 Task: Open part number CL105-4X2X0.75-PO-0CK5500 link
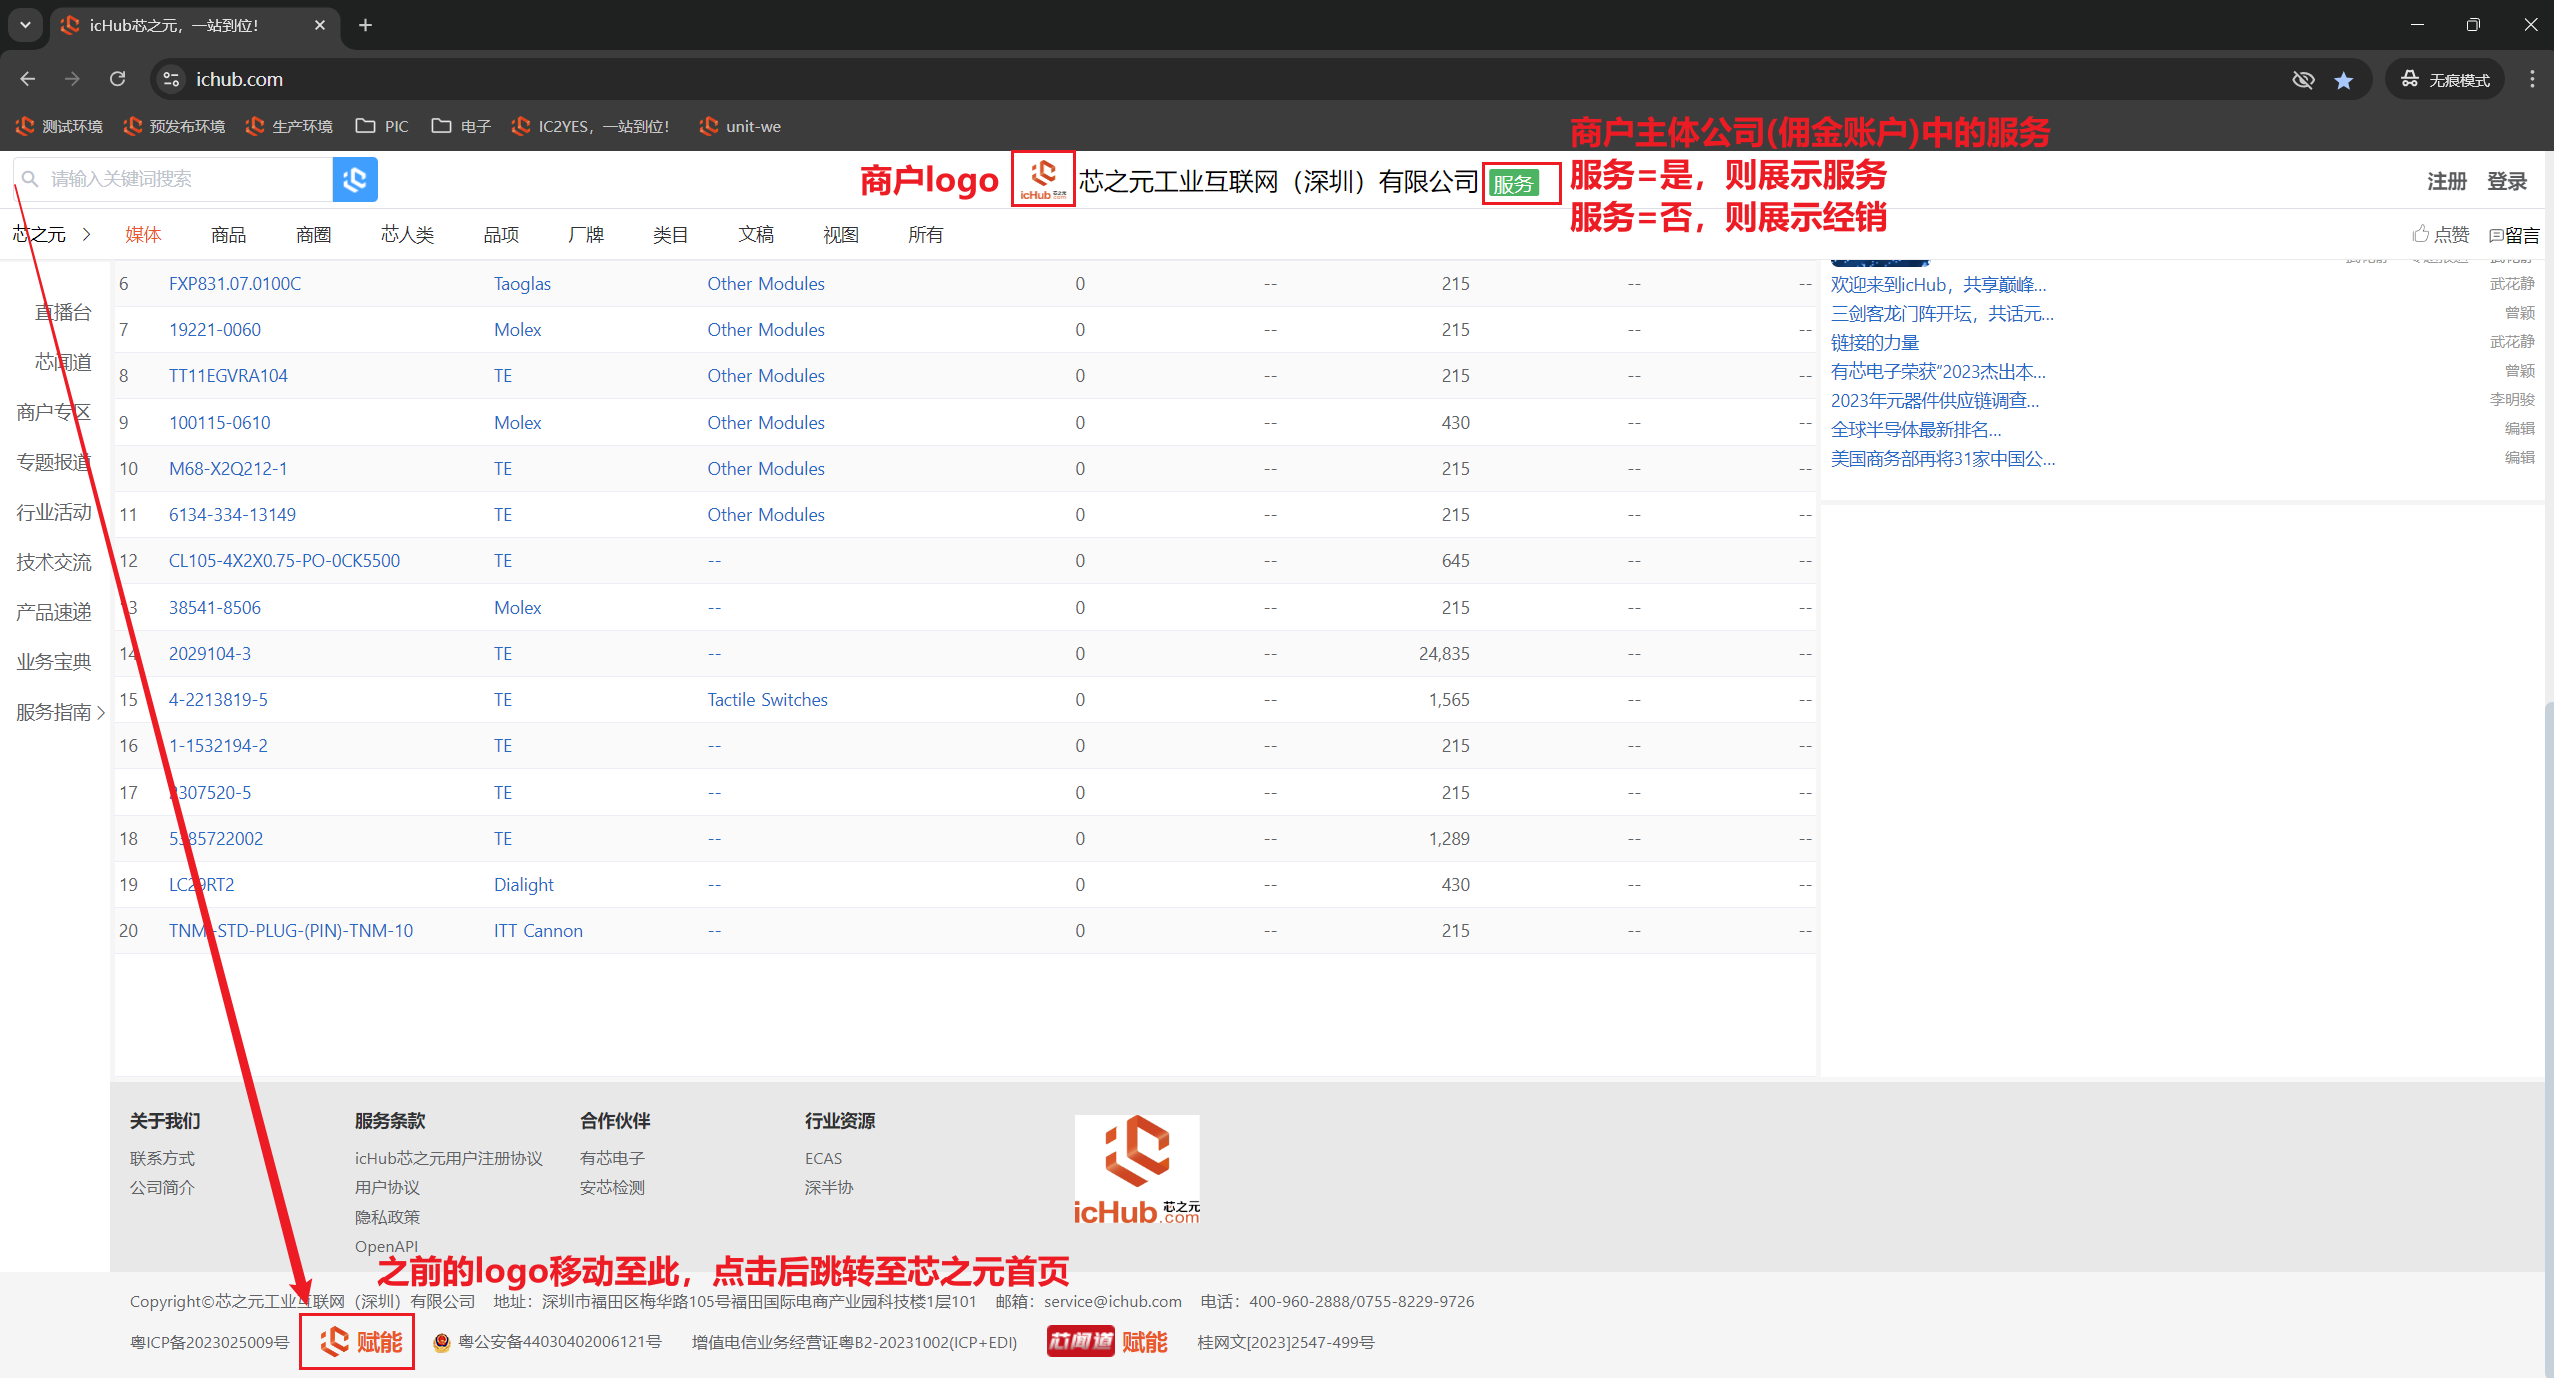(x=284, y=561)
